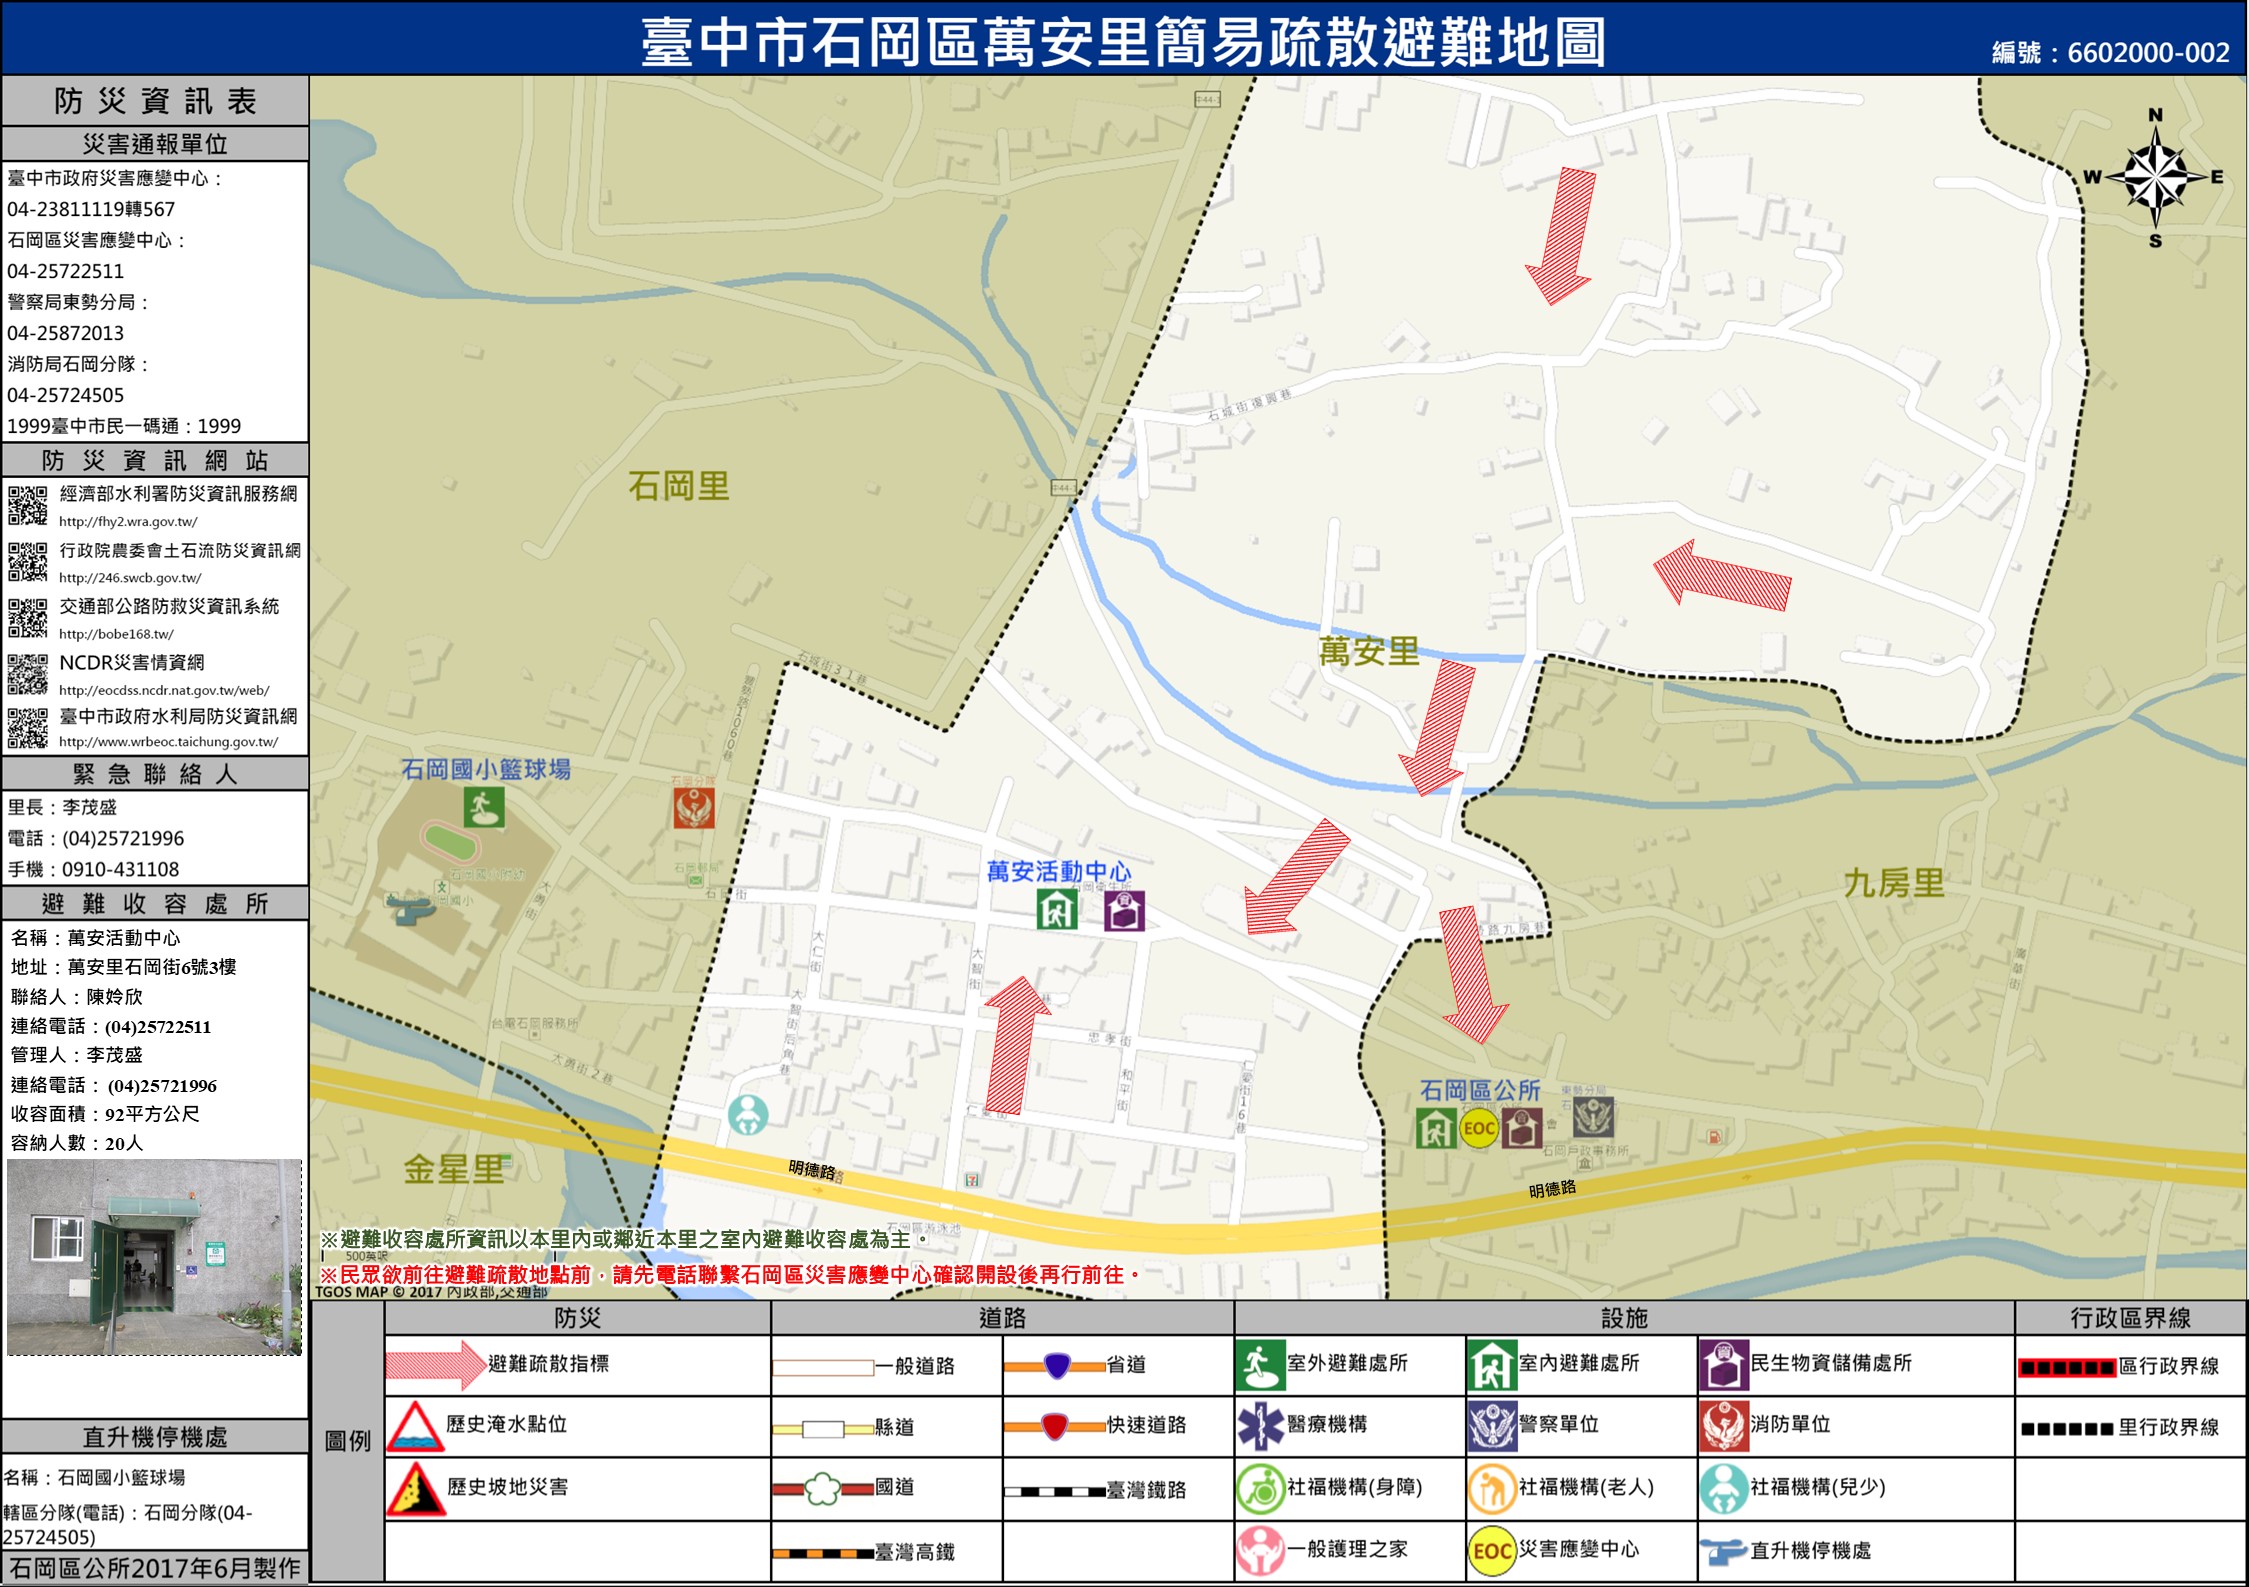Click the QR code beside NCDR災害情資網
The width and height of the screenshot is (2249, 1587).
28,674
